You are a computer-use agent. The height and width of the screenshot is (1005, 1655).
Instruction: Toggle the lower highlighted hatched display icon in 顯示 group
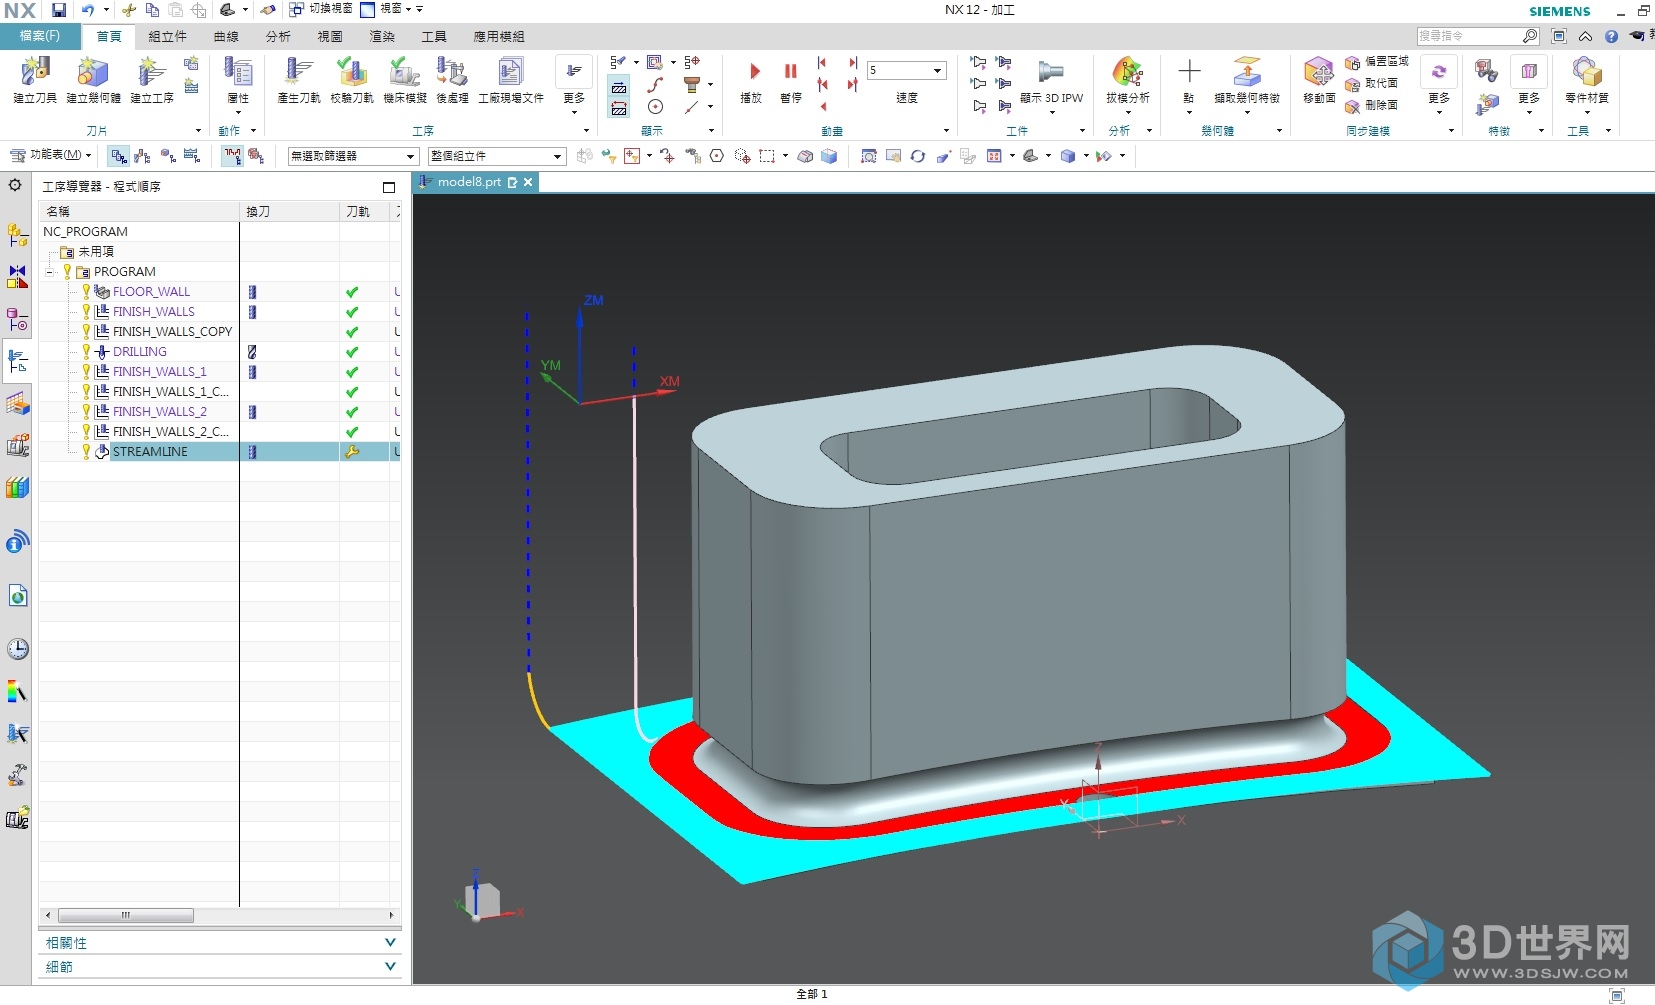pyautogui.click(x=619, y=108)
